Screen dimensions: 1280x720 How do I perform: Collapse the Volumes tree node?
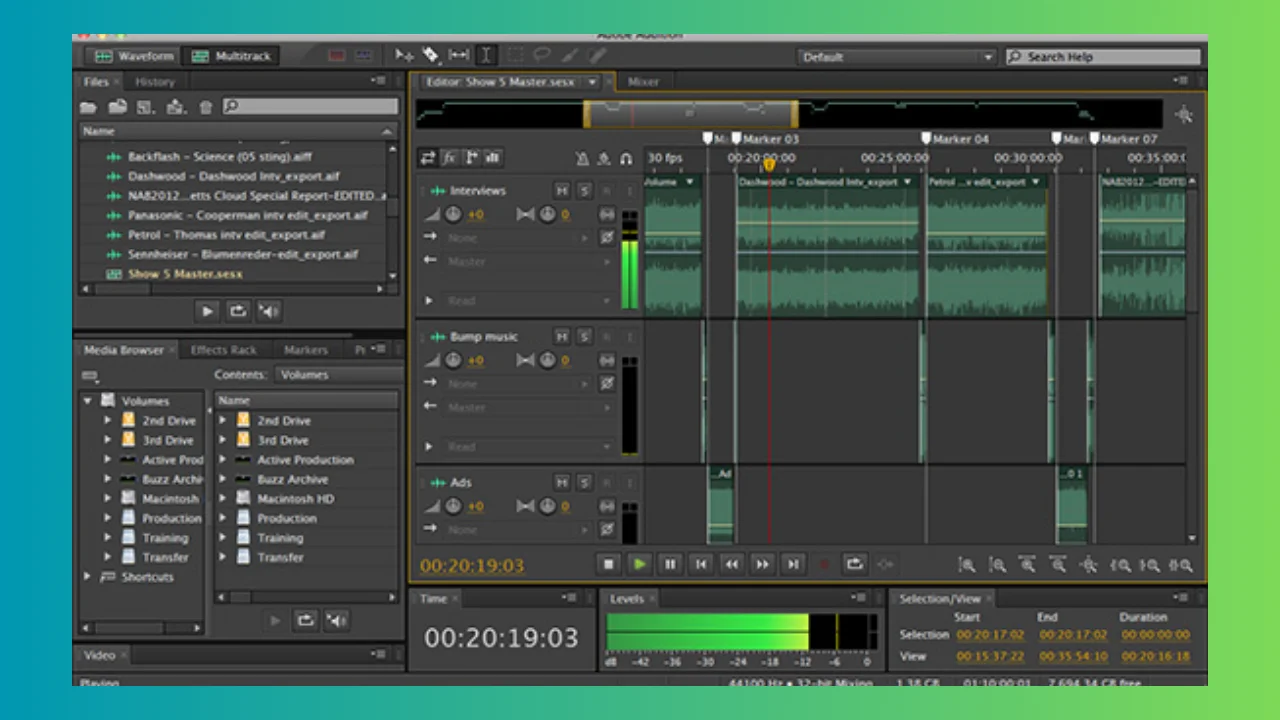point(88,401)
